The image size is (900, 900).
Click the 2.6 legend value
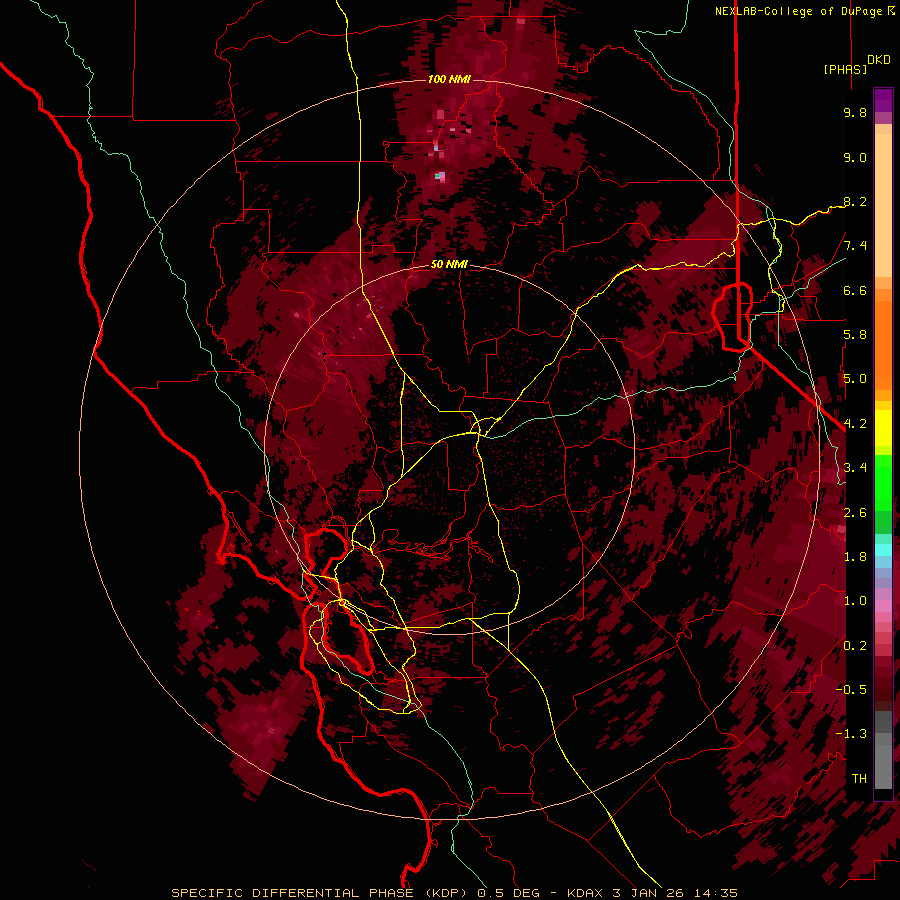tap(855, 512)
